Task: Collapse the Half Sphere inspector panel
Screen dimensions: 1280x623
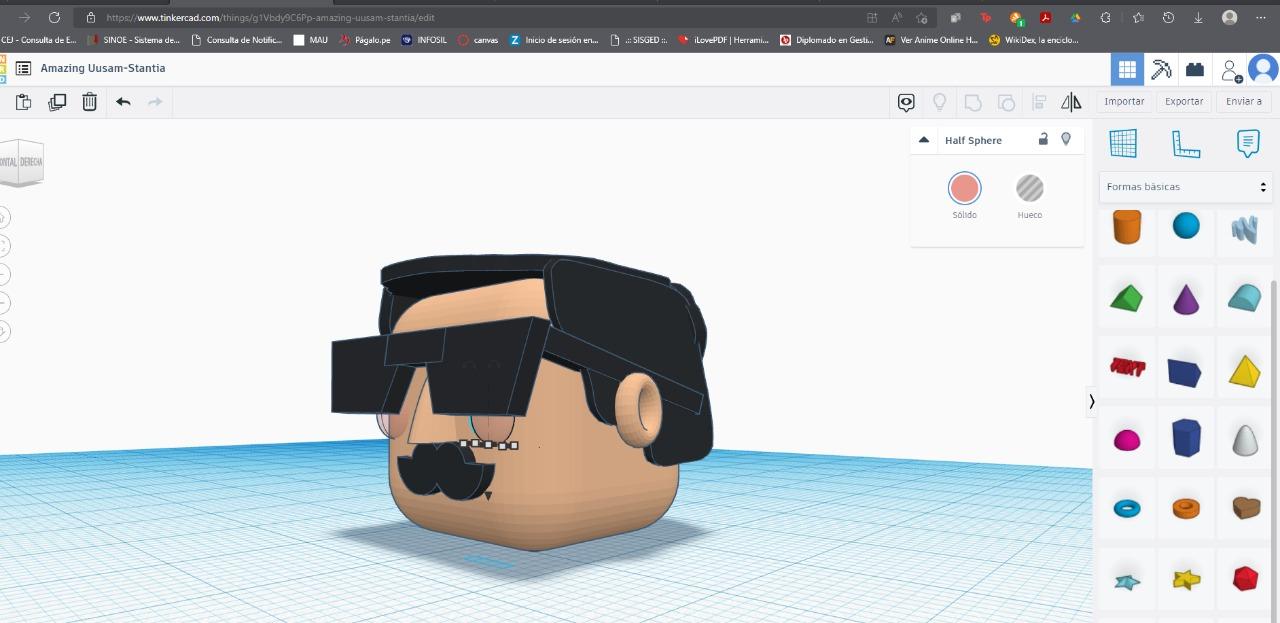Action: pos(924,140)
